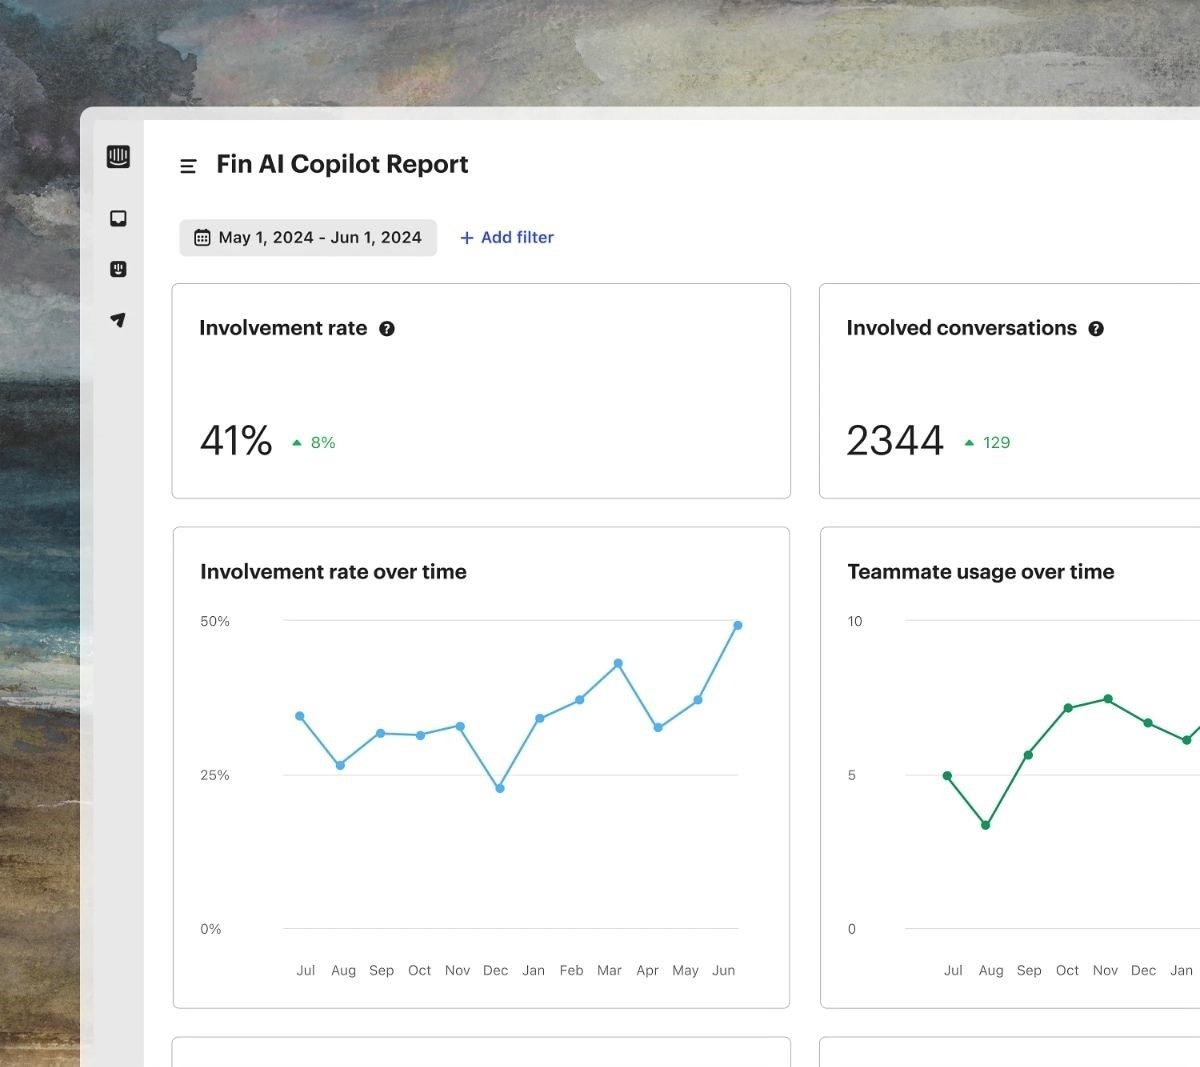Select the Jul data point on teammate usage chart
Image resolution: width=1200 pixels, height=1067 pixels.
pyautogui.click(x=947, y=776)
